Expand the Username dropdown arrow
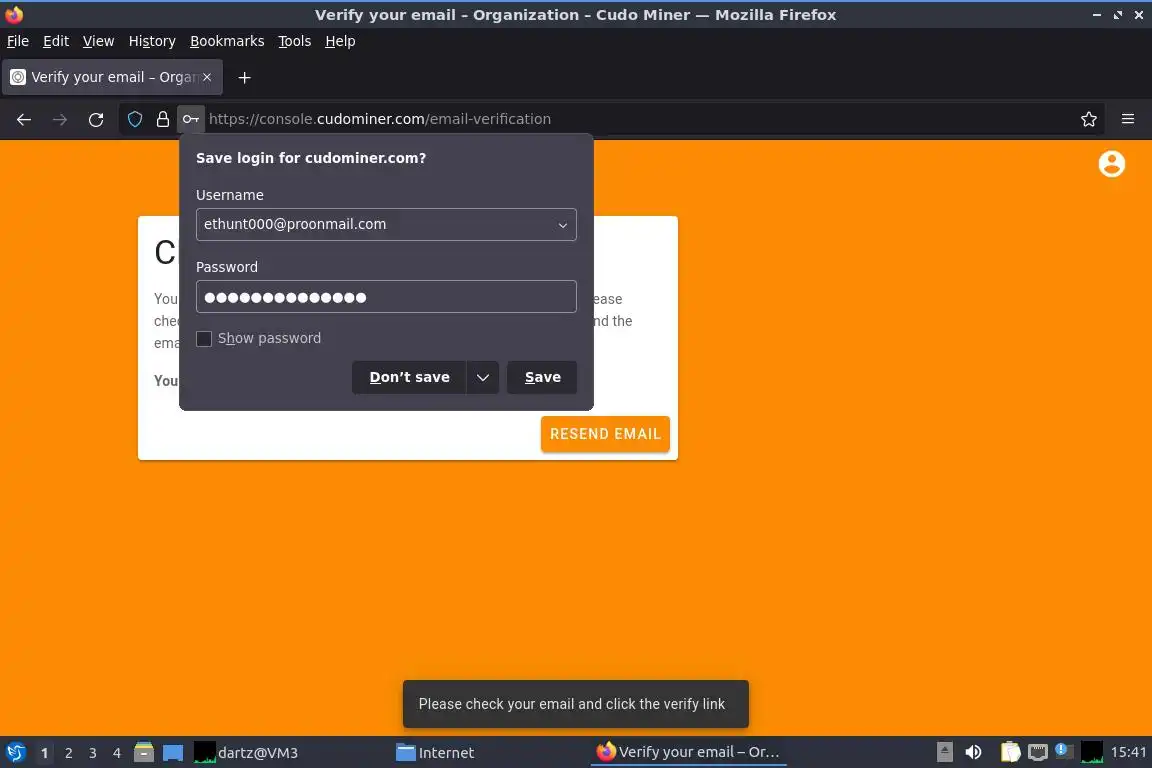 coord(563,225)
